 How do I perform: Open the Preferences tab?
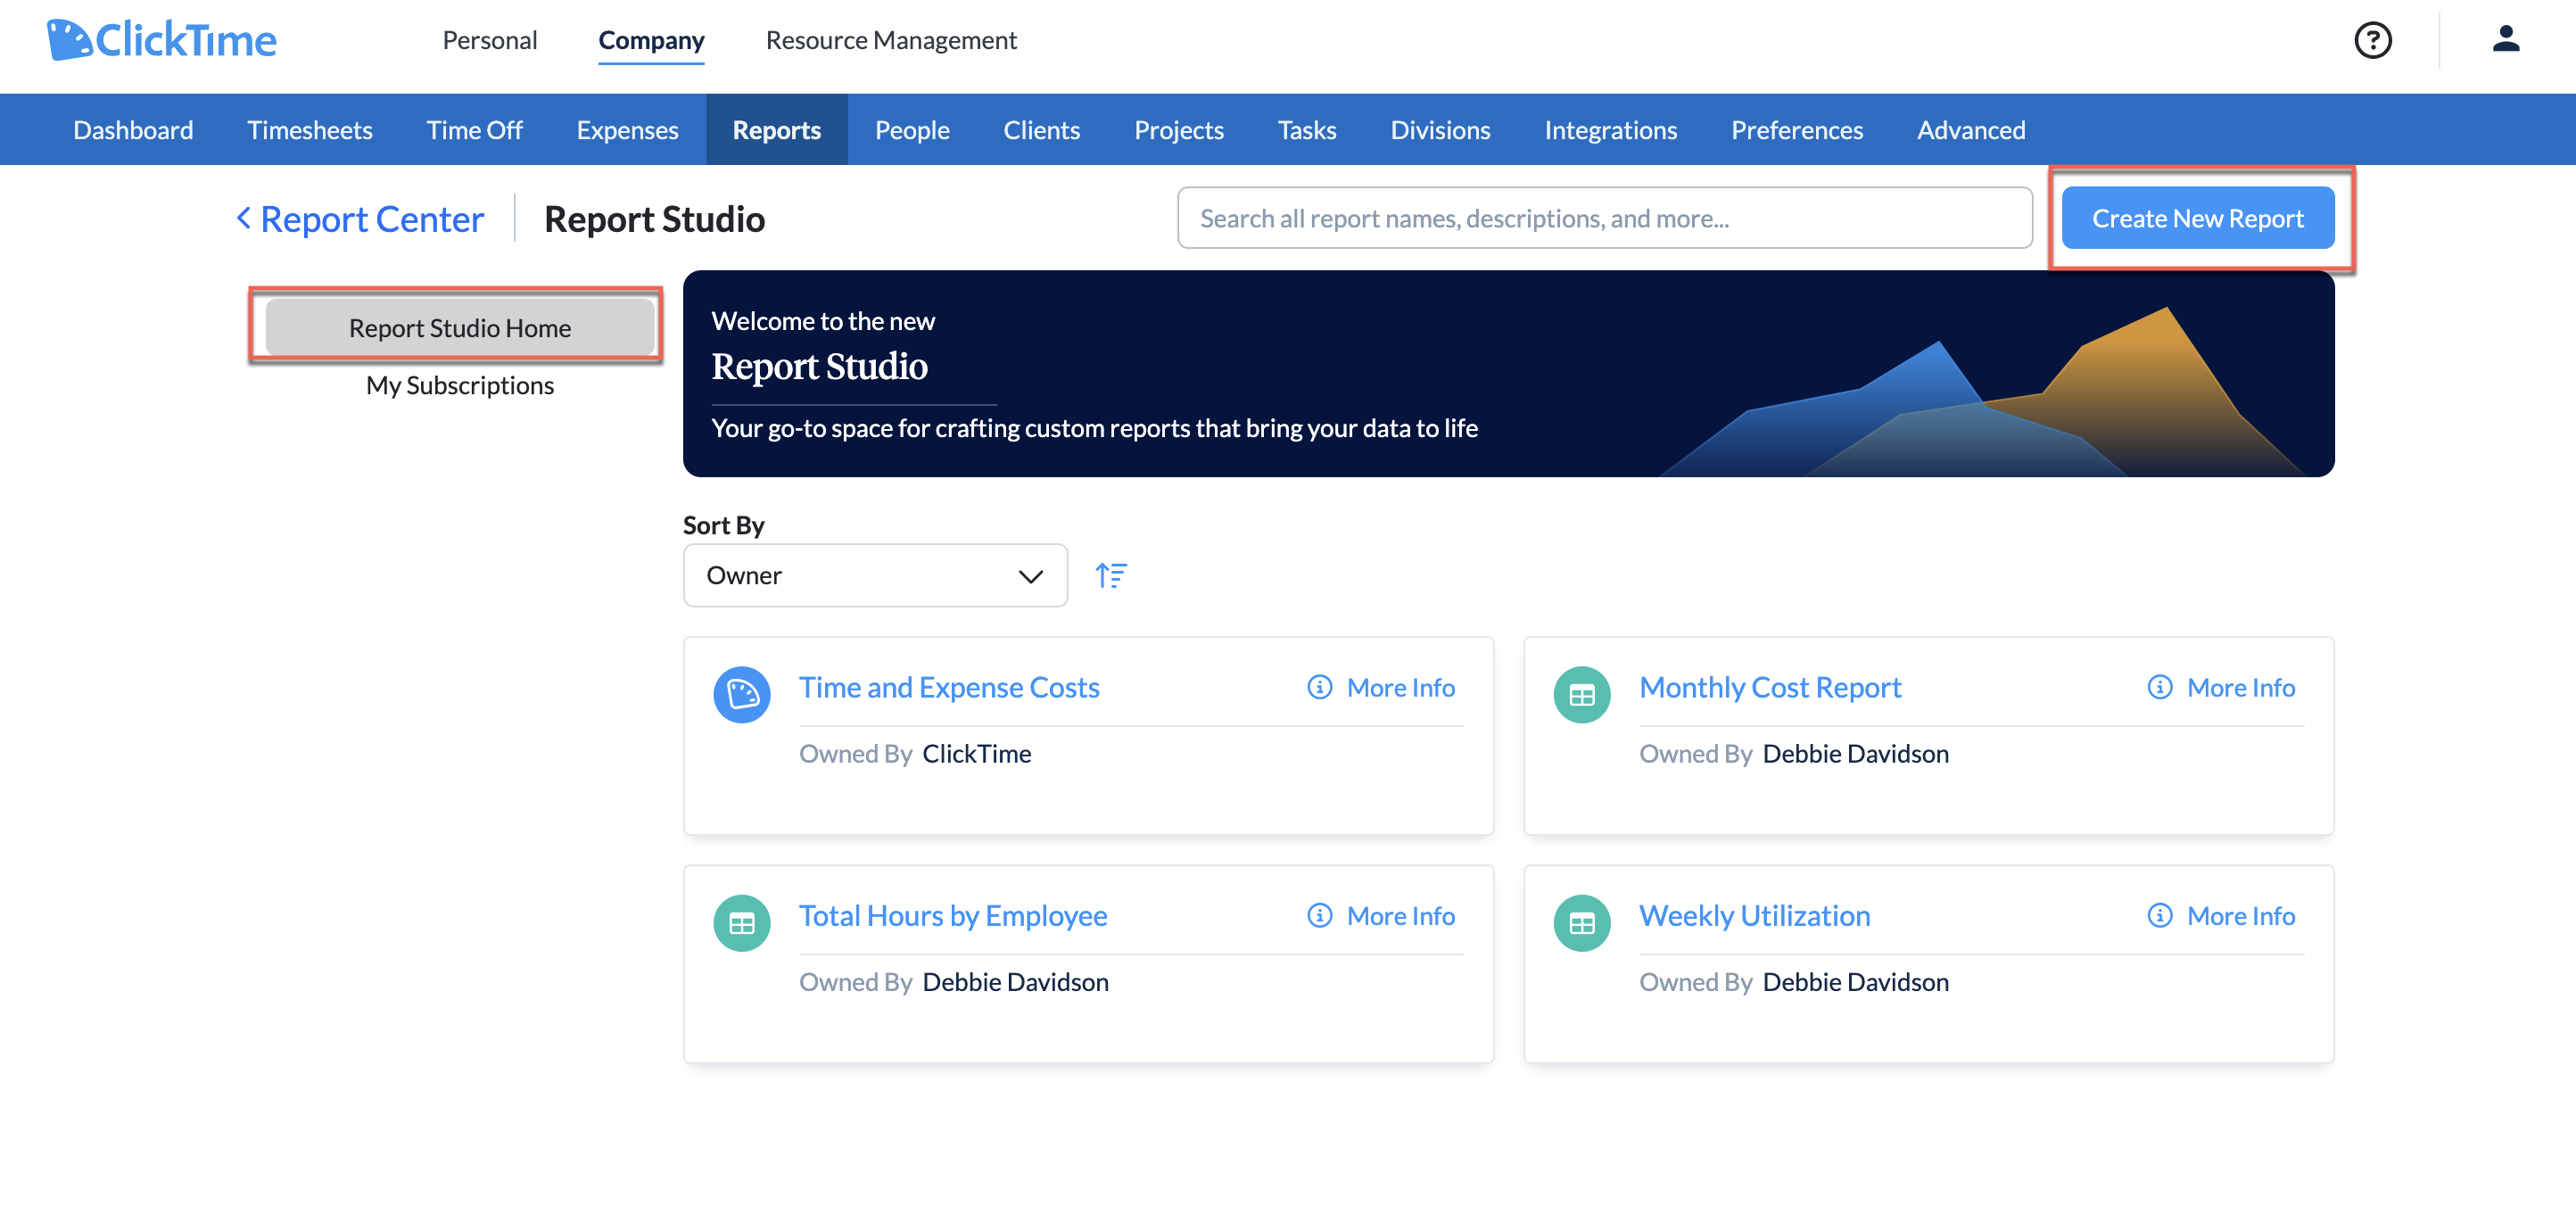(x=1797, y=129)
